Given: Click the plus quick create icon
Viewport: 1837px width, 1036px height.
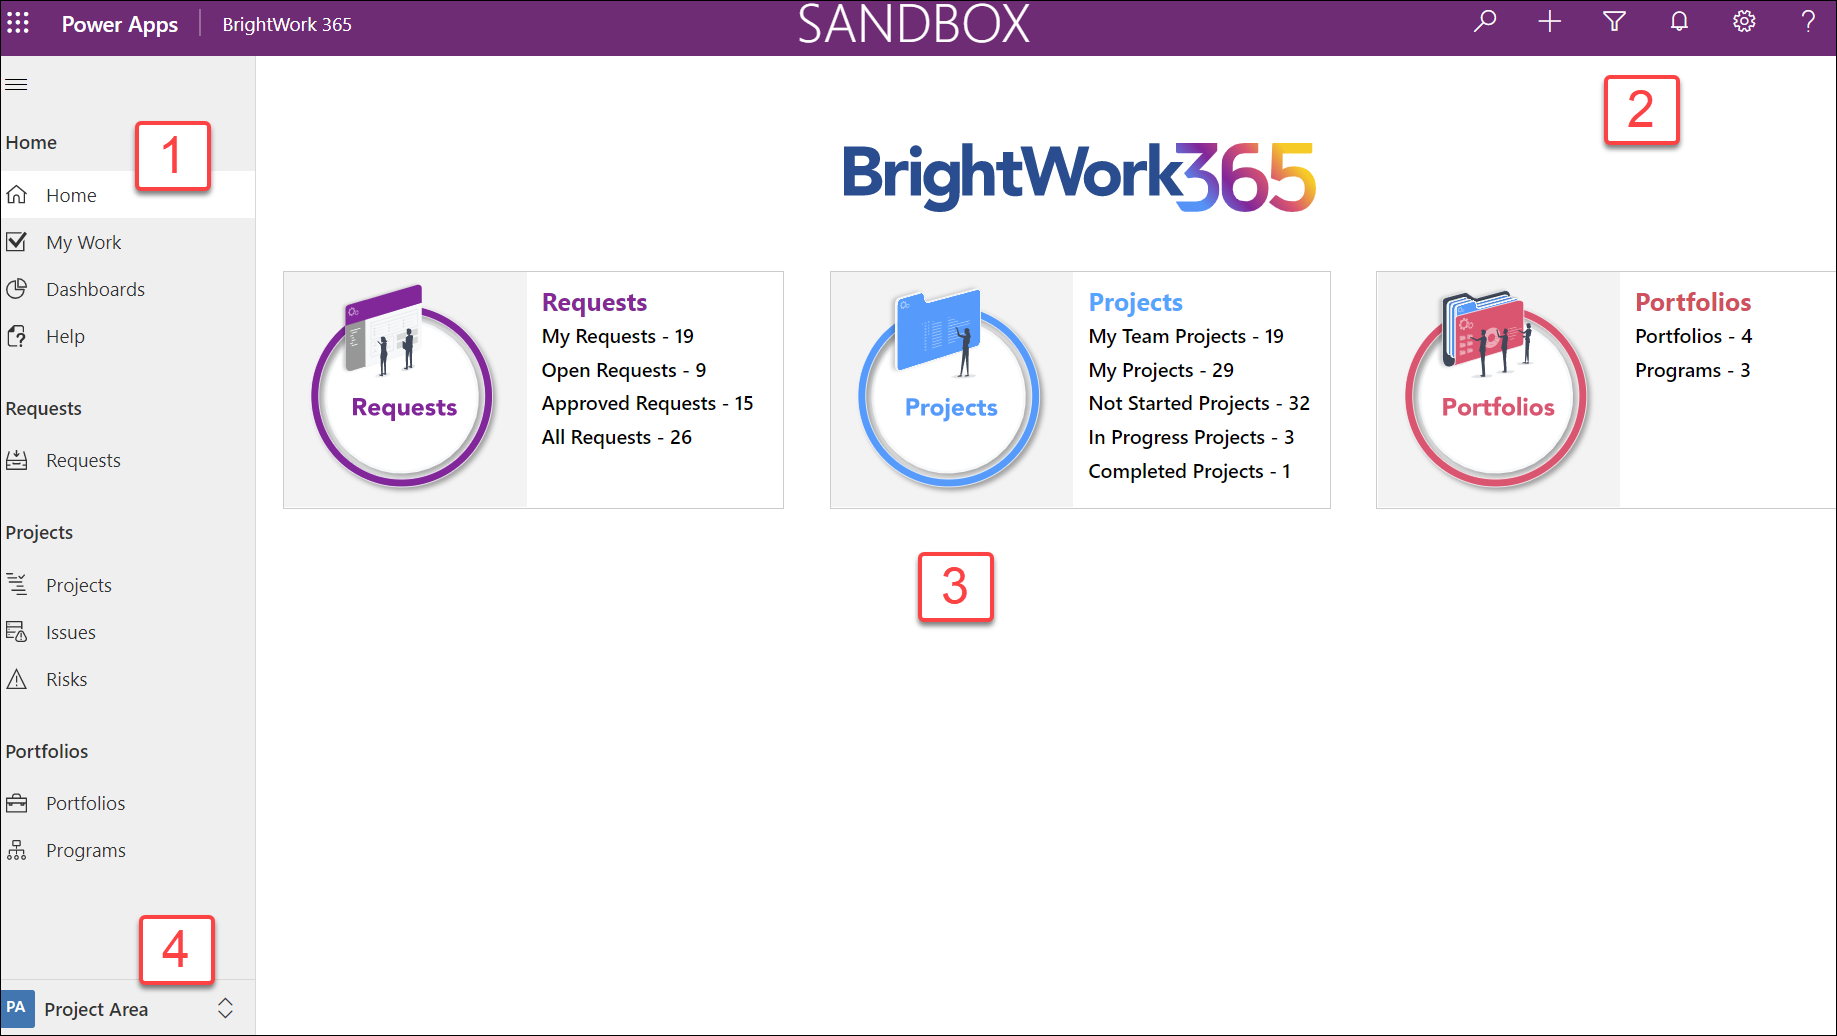Looking at the screenshot, I should coord(1549,21).
